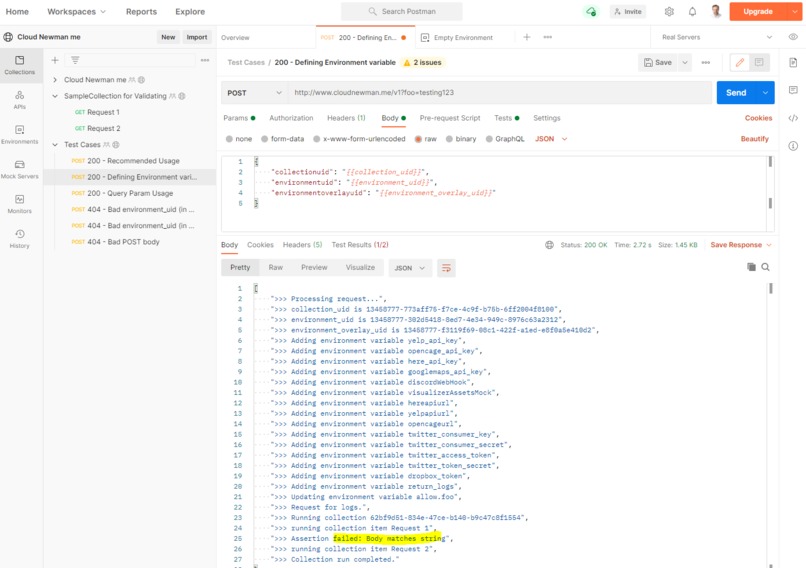This screenshot has width=806, height=568.
Task: Switch to the comment mode icon
Action: pyautogui.click(x=759, y=62)
